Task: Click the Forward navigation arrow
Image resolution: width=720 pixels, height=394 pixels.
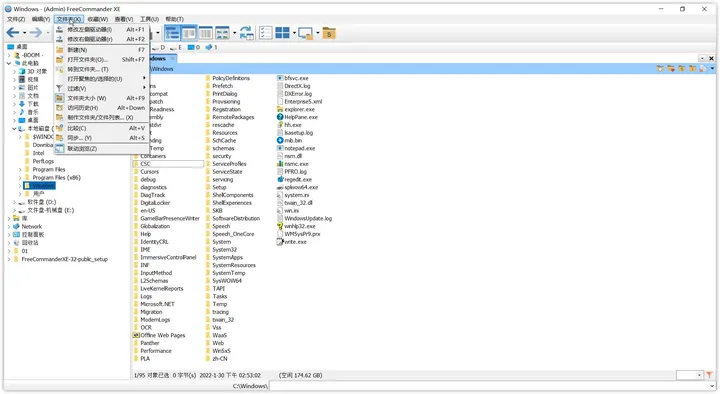Action: (x=35, y=33)
